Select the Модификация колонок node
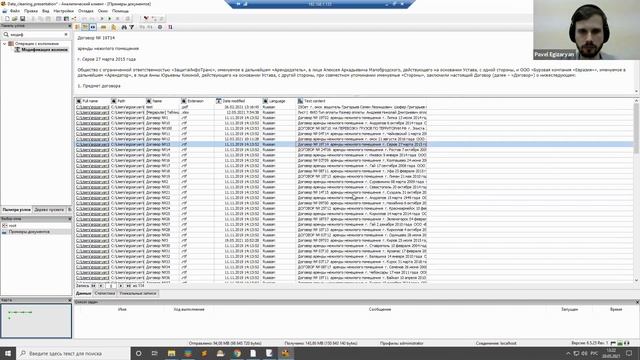This screenshot has height=360, width=640. coord(44,50)
